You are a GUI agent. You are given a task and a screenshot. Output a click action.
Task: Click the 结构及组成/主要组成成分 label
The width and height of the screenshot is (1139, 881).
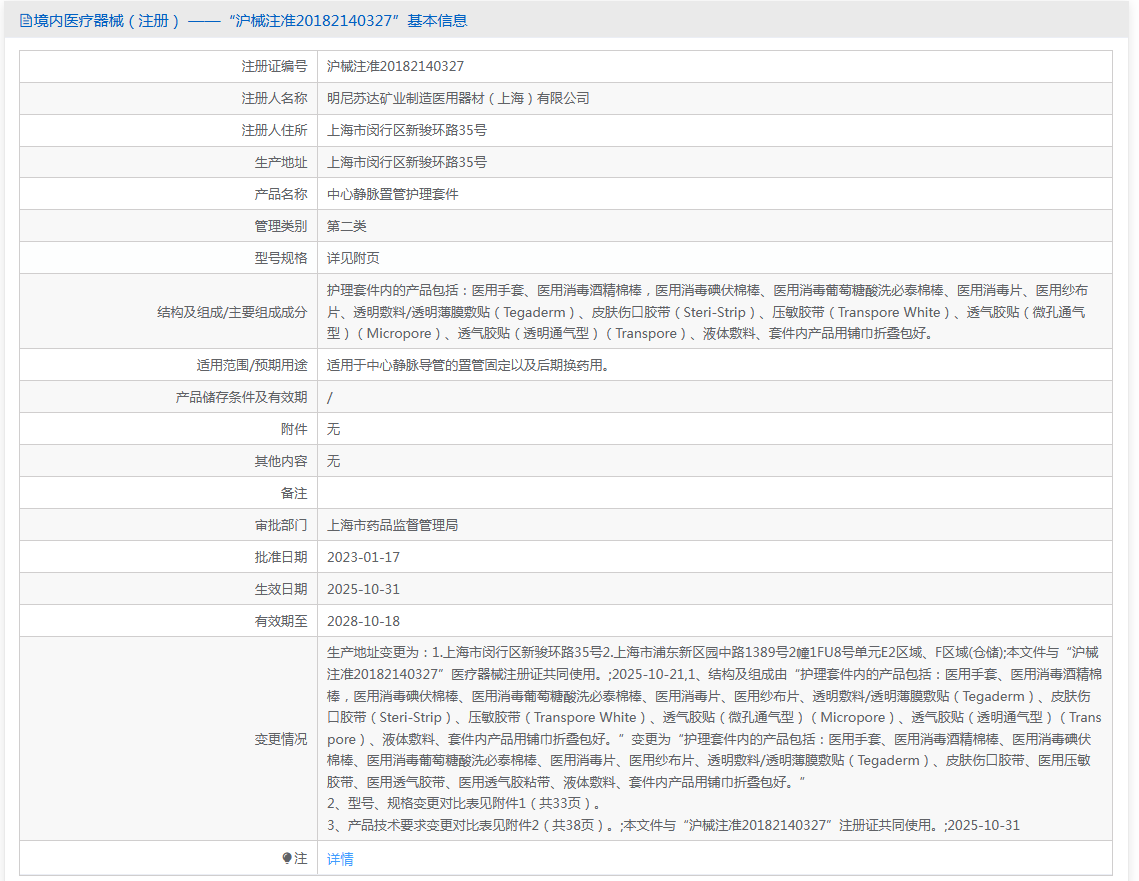coord(232,312)
